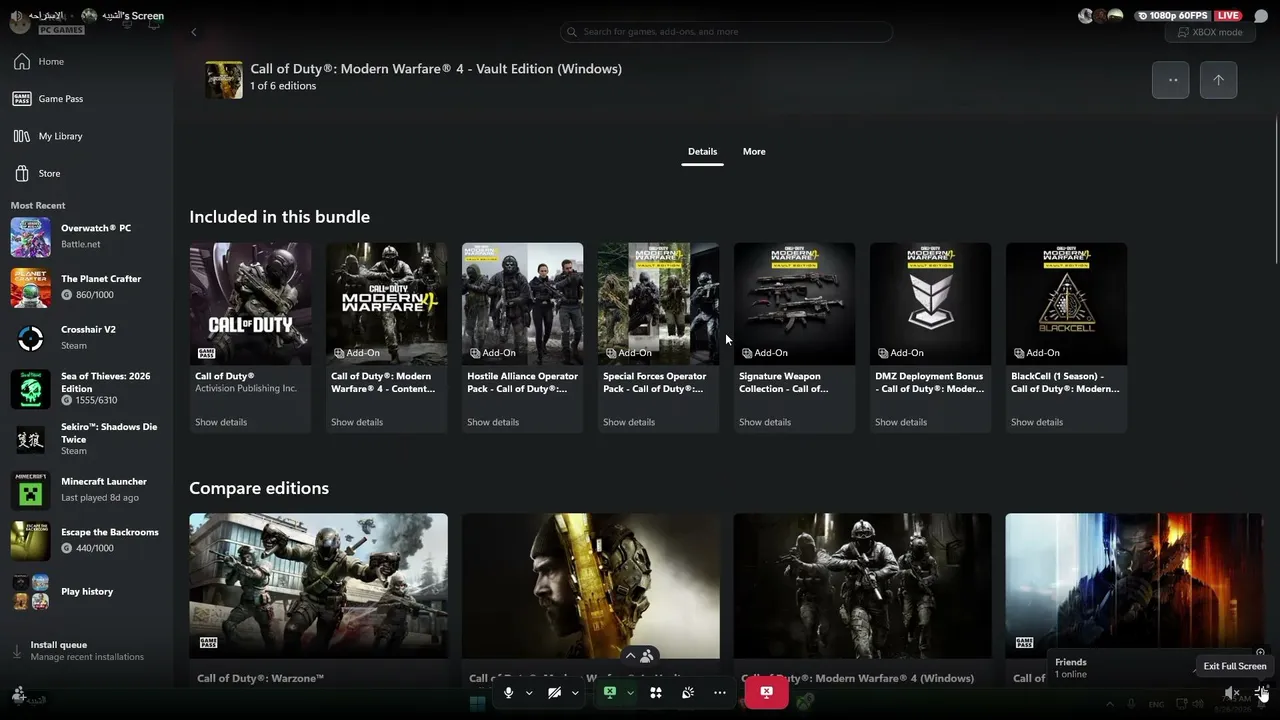Screen dimensions: 1280x720
Task: Open the Home section in sidebar
Action: [86, 62]
